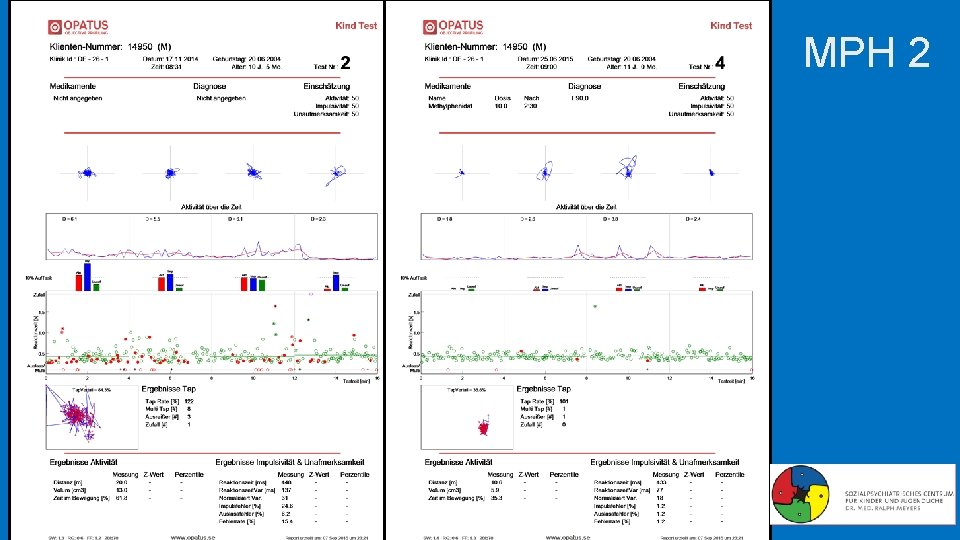
Task: Click the colorful puzzle-heads logo of the Sozialpsychiatrisches Centrum
Action: point(800,493)
